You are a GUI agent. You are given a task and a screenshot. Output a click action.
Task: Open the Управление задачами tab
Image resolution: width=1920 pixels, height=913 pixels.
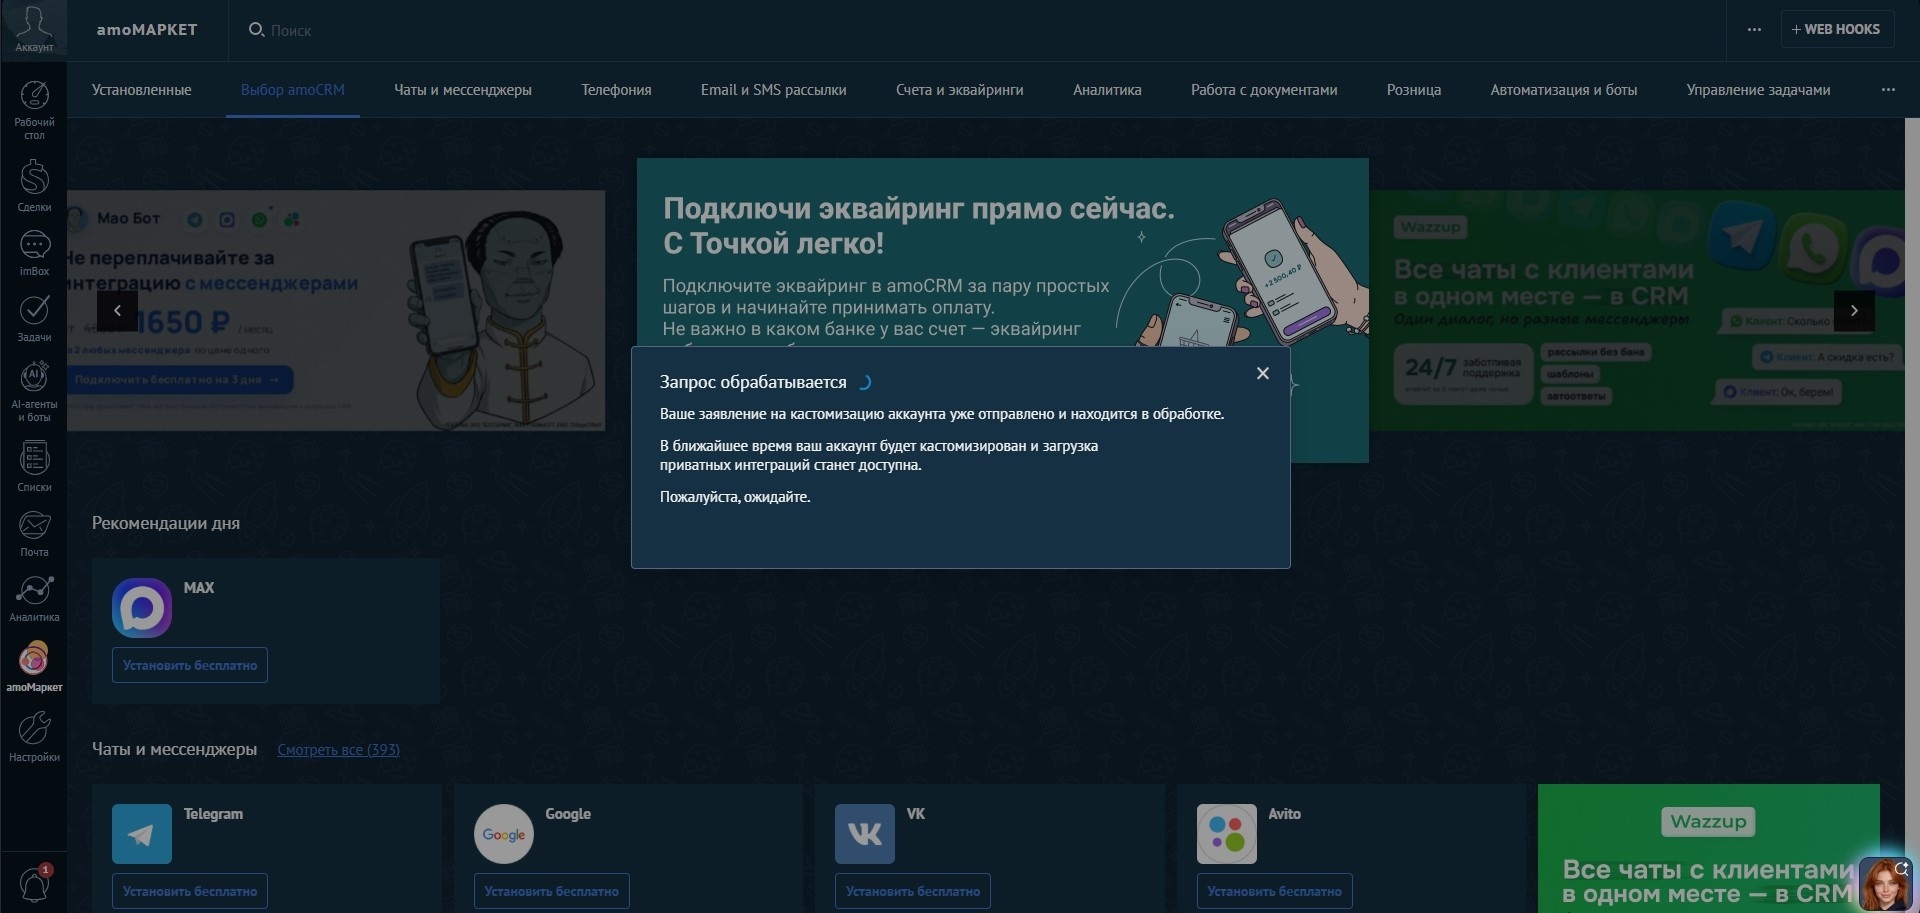(1759, 90)
